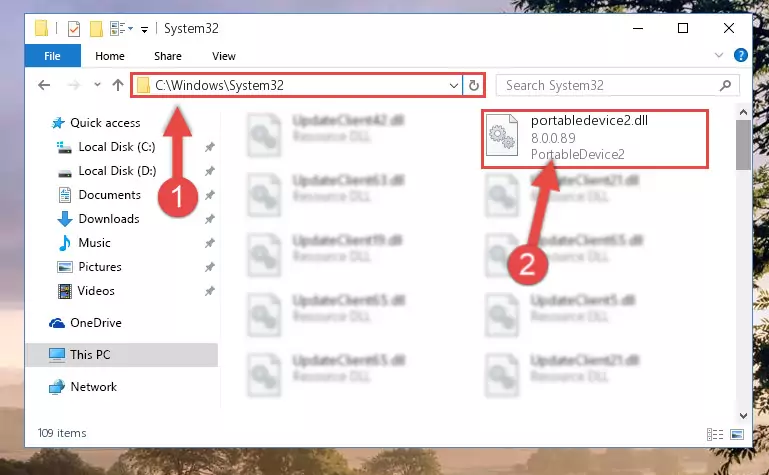Click the Back navigation arrow
The width and height of the screenshot is (769, 475).
(44, 85)
